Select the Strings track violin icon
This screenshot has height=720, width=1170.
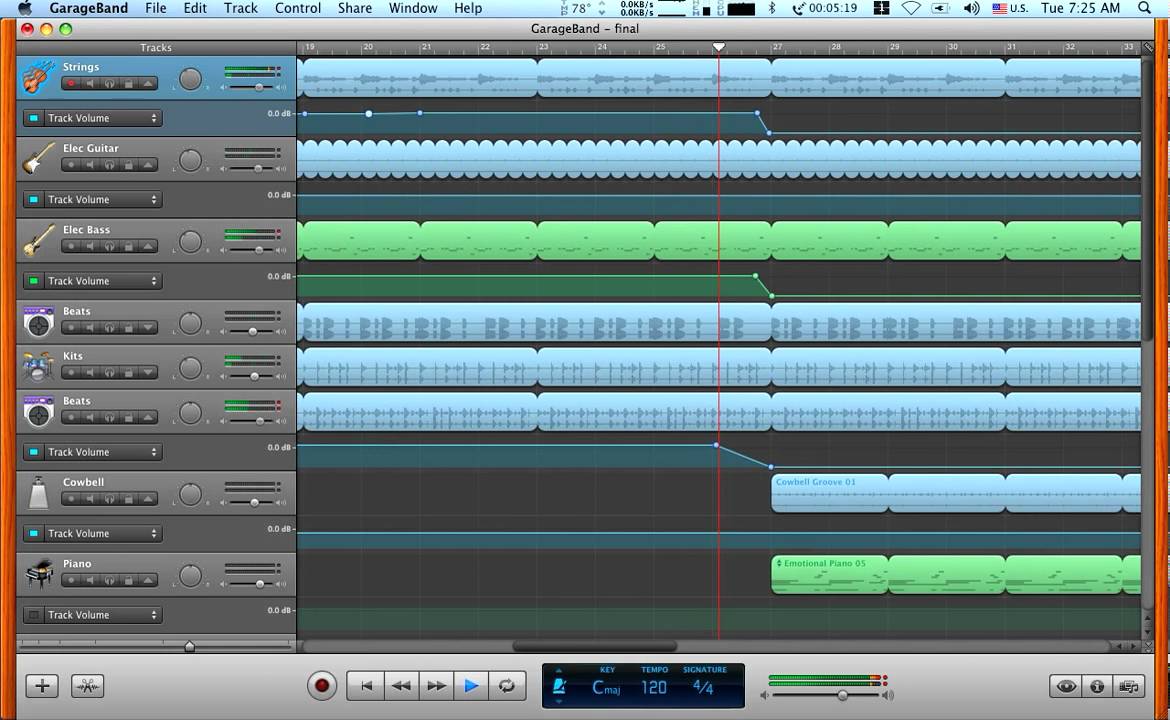pyautogui.click(x=38, y=77)
